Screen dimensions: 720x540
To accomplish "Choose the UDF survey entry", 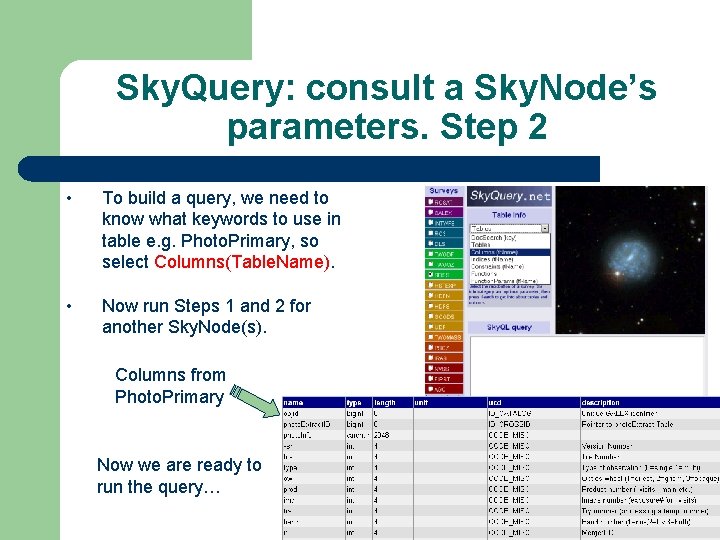I will click(x=444, y=327).
